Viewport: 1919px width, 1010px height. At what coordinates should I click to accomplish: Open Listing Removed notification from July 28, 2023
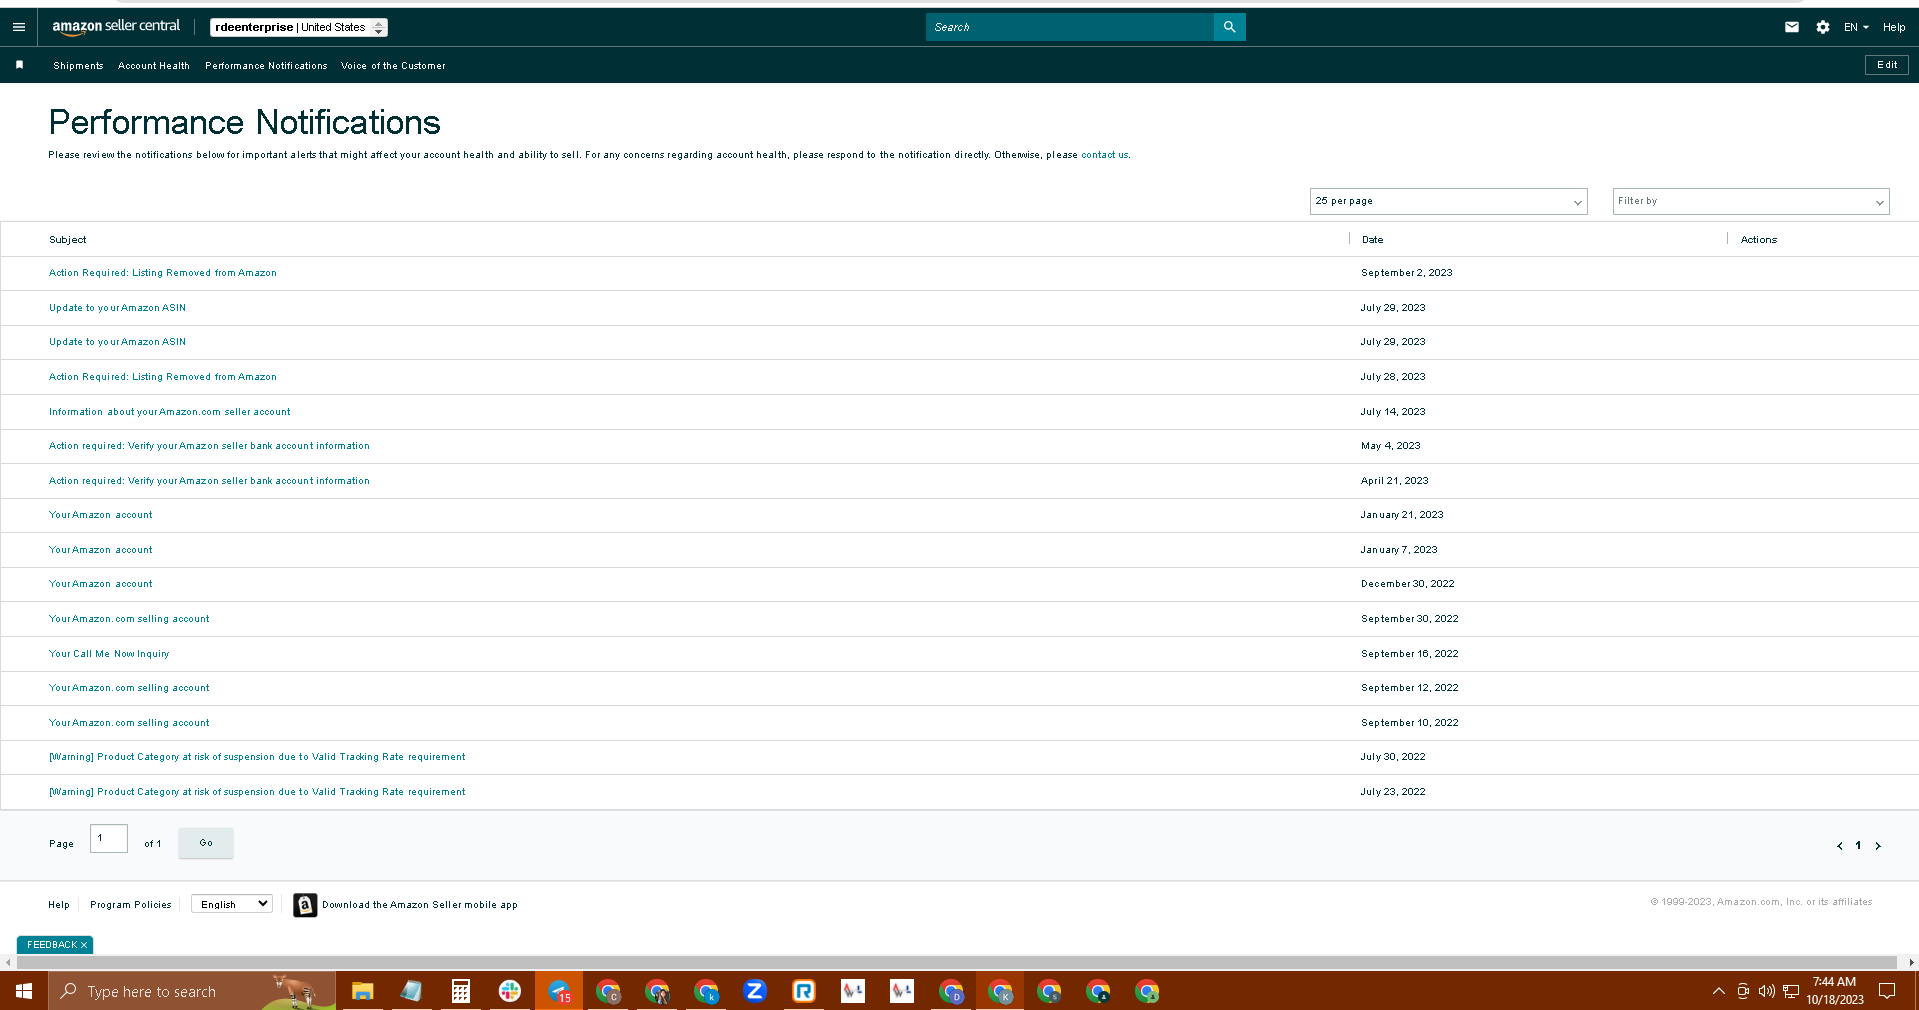[163, 377]
